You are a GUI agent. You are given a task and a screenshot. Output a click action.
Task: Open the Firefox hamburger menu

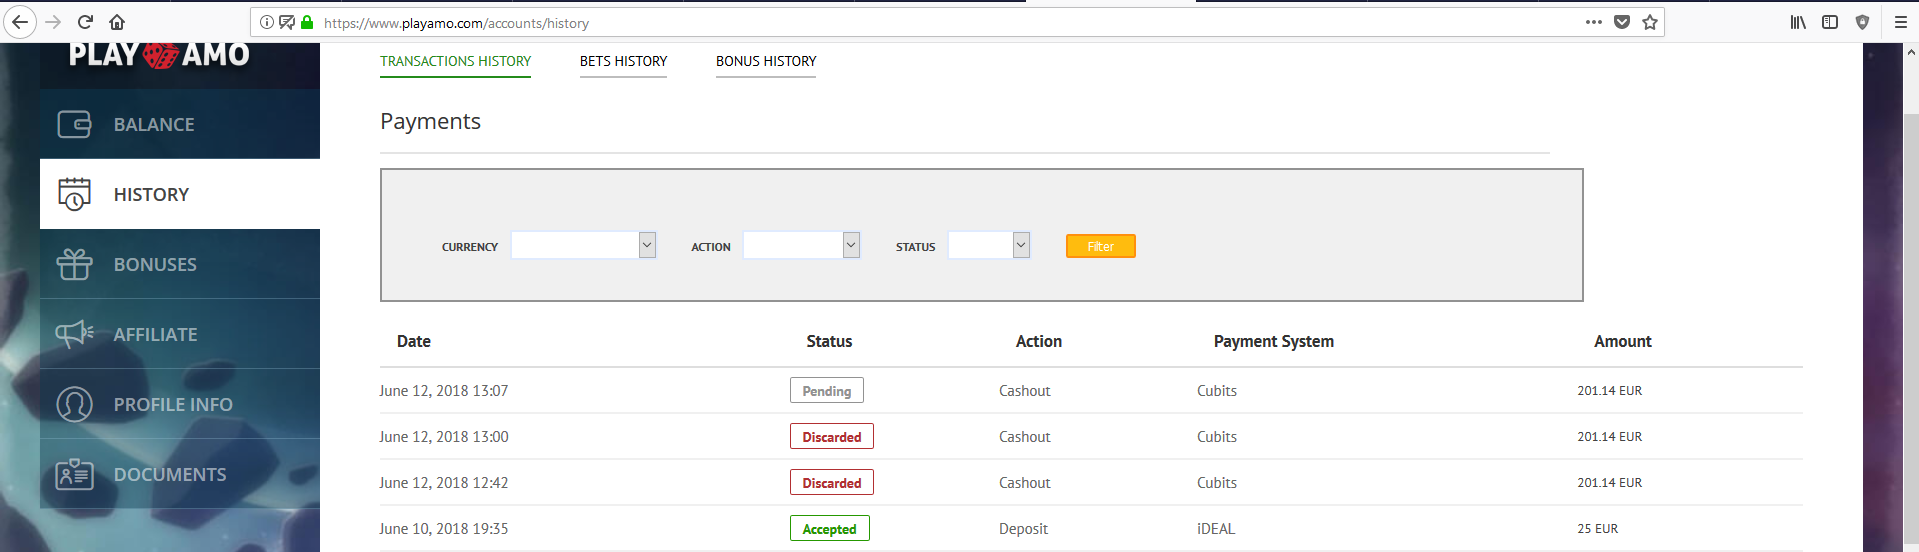pyautogui.click(x=1901, y=22)
